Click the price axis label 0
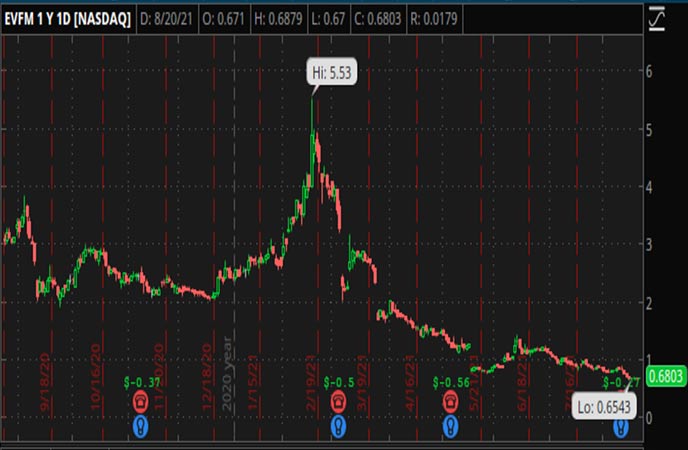This screenshot has width=688, height=450. tap(649, 417)
